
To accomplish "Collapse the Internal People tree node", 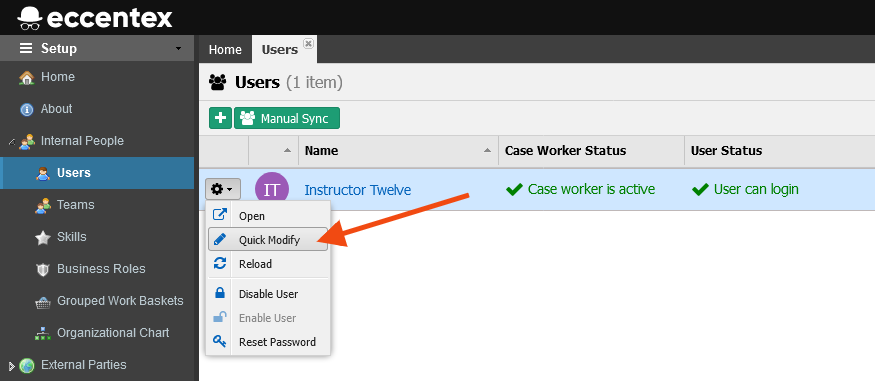I will point(12,142).
